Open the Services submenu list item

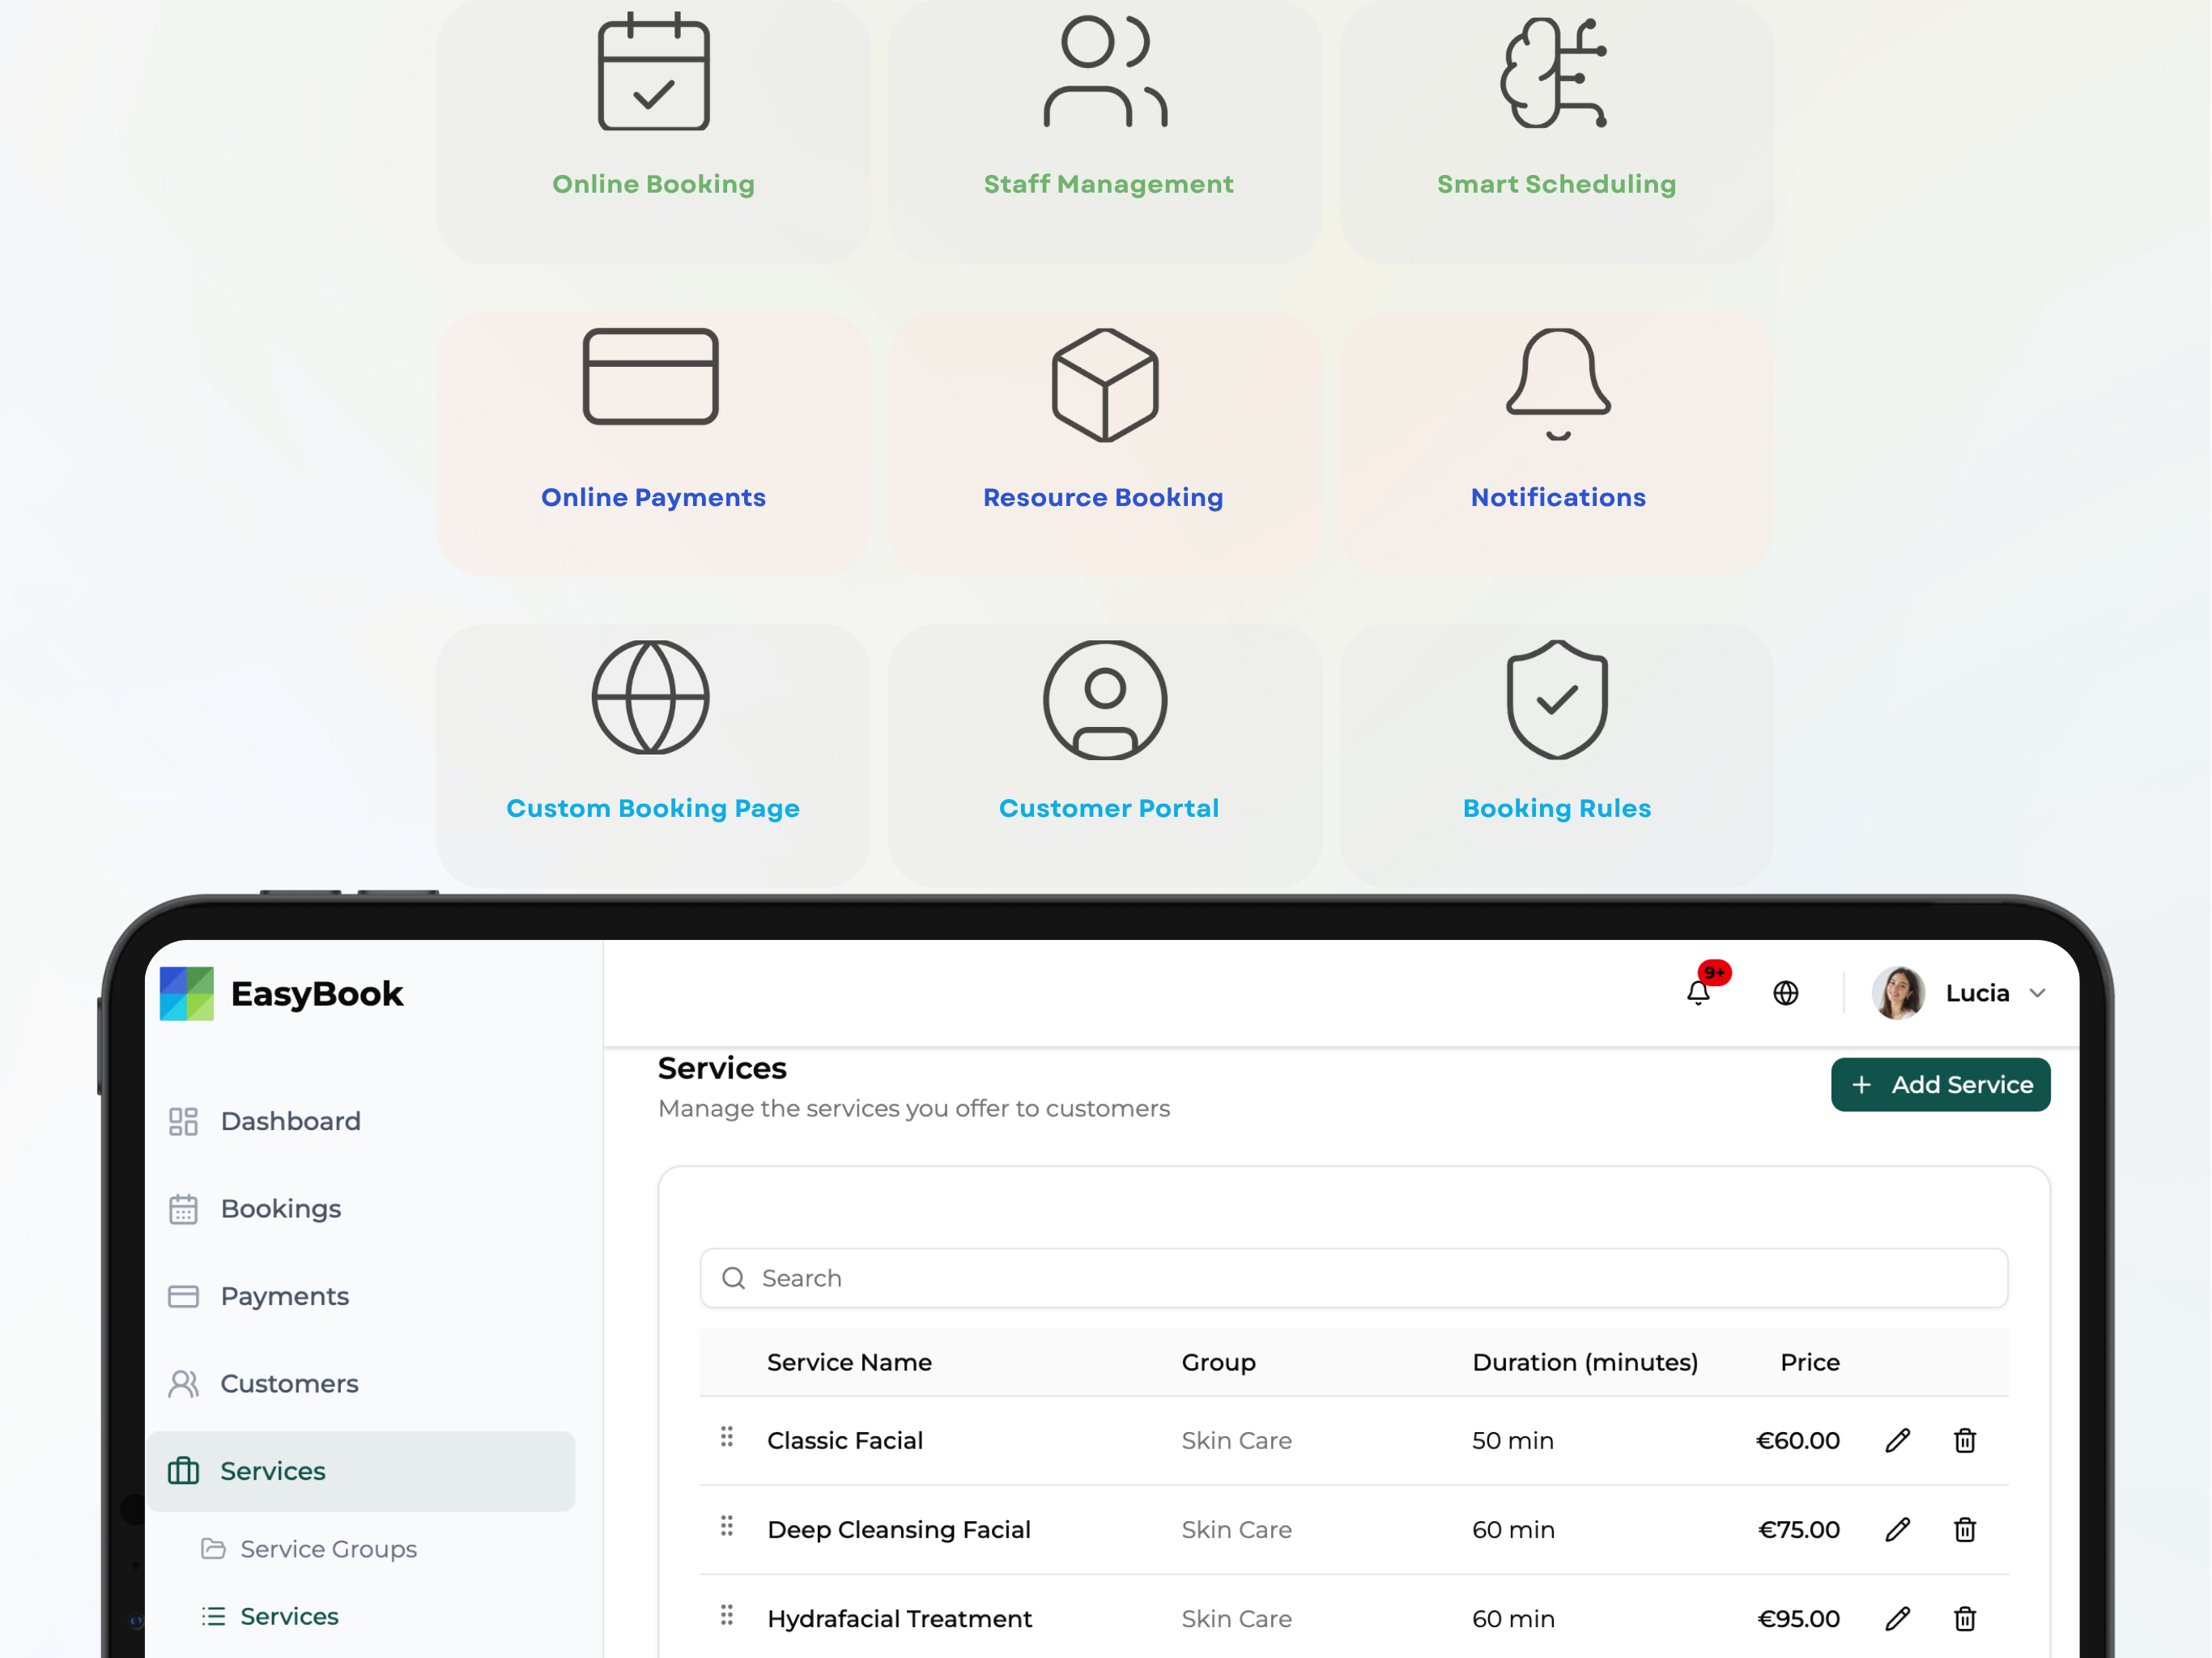point(270,1616)
